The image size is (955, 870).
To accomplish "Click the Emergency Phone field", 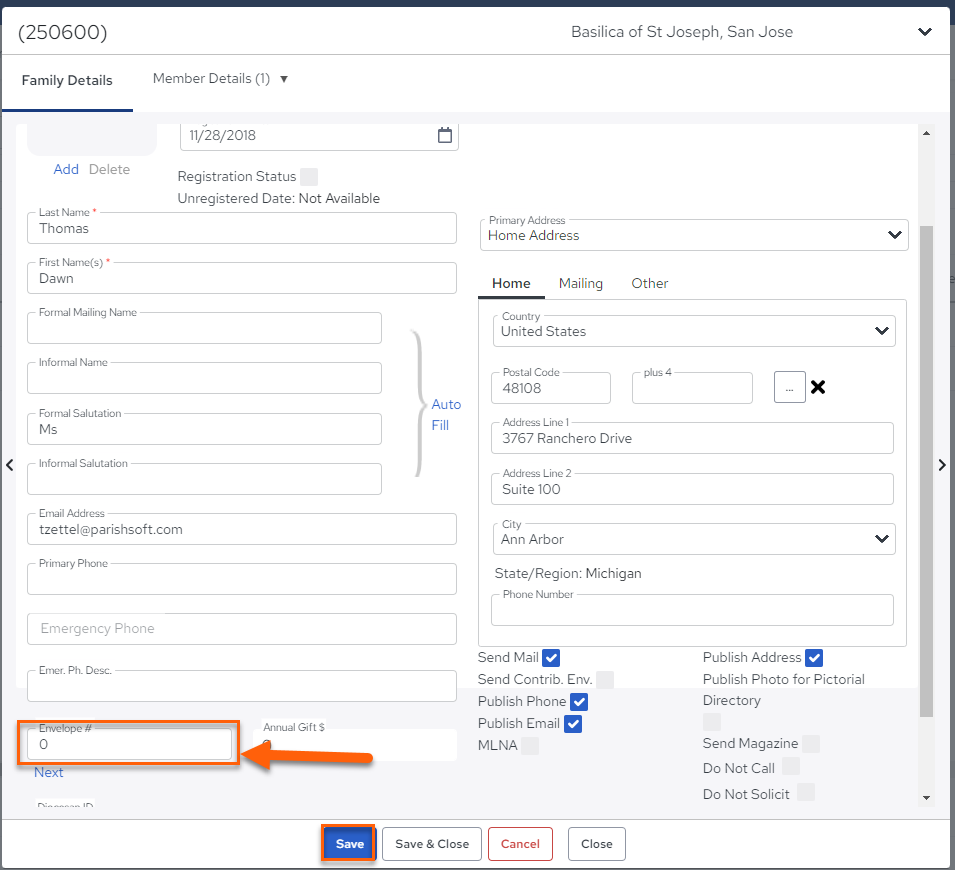I will point(242,629).
